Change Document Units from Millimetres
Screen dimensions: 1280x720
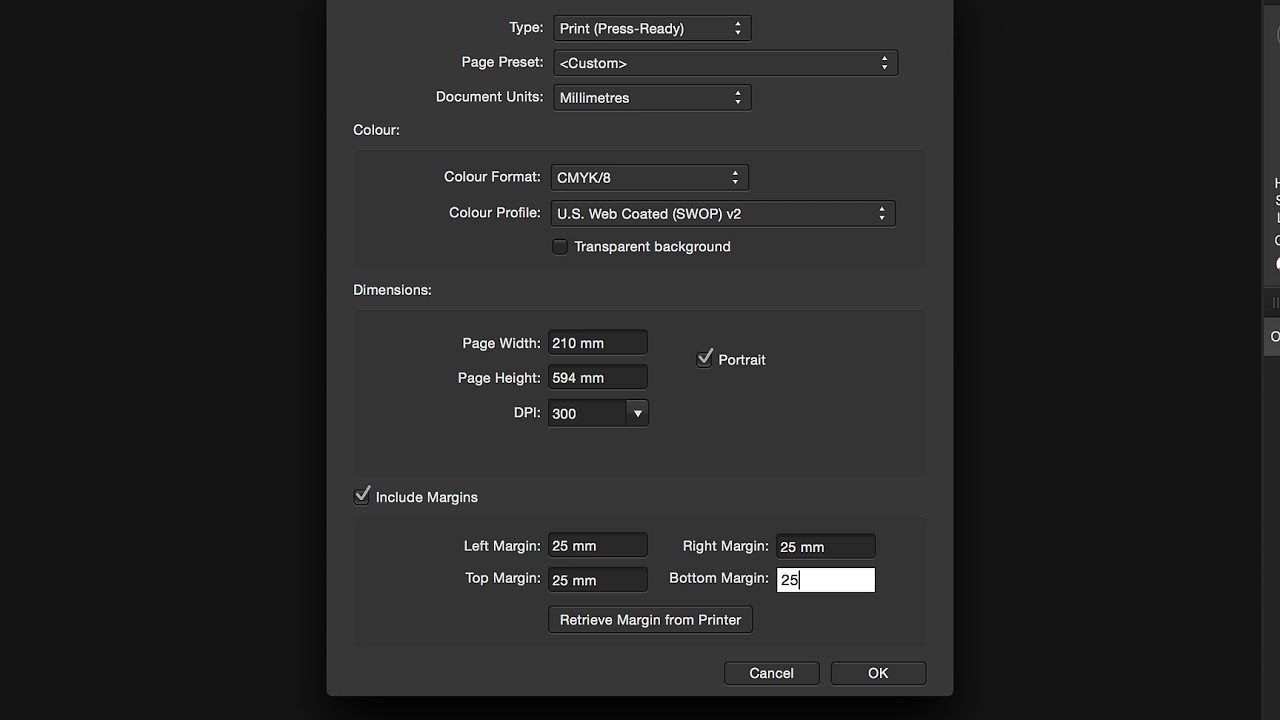click(x=652, y=97)
